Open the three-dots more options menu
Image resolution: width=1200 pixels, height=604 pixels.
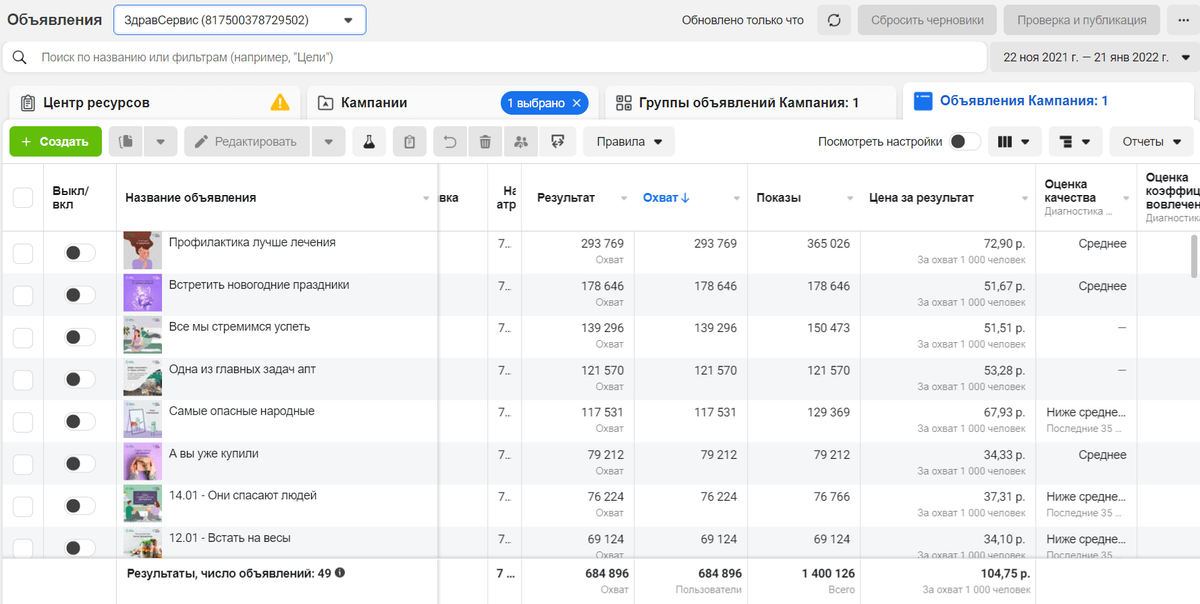1184,20
